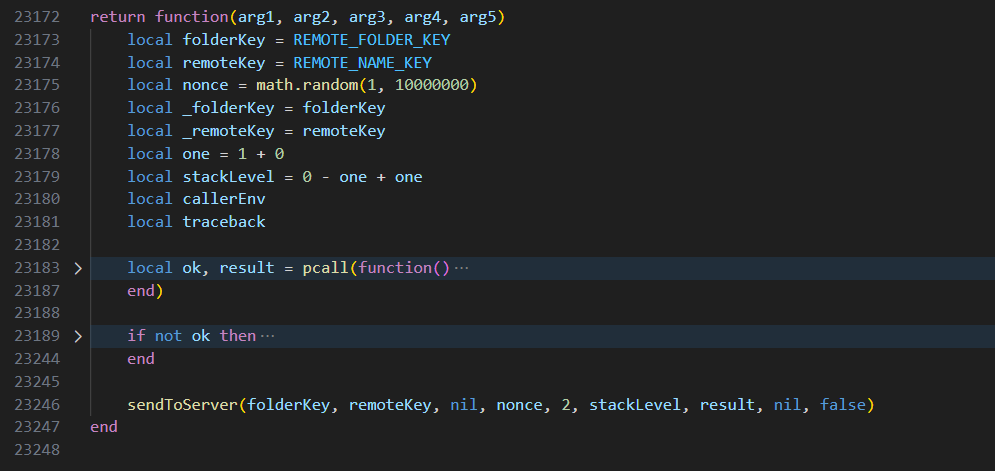Click arg5 parameter in function signature

[478, 17]
